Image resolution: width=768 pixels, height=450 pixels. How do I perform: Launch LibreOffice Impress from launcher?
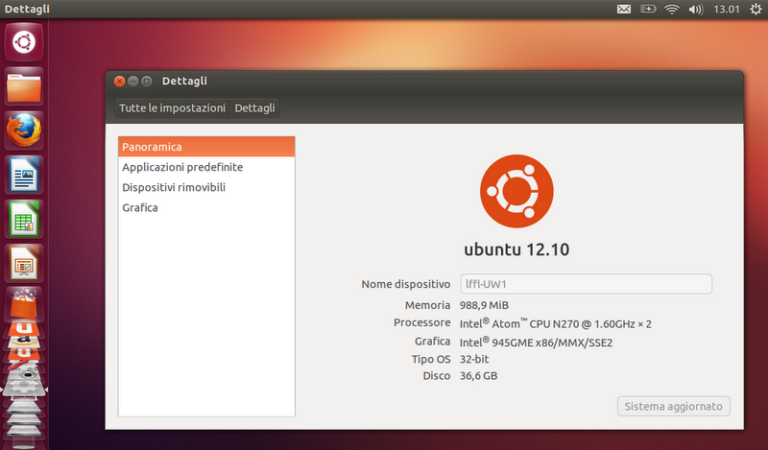(x=24, y=263)
